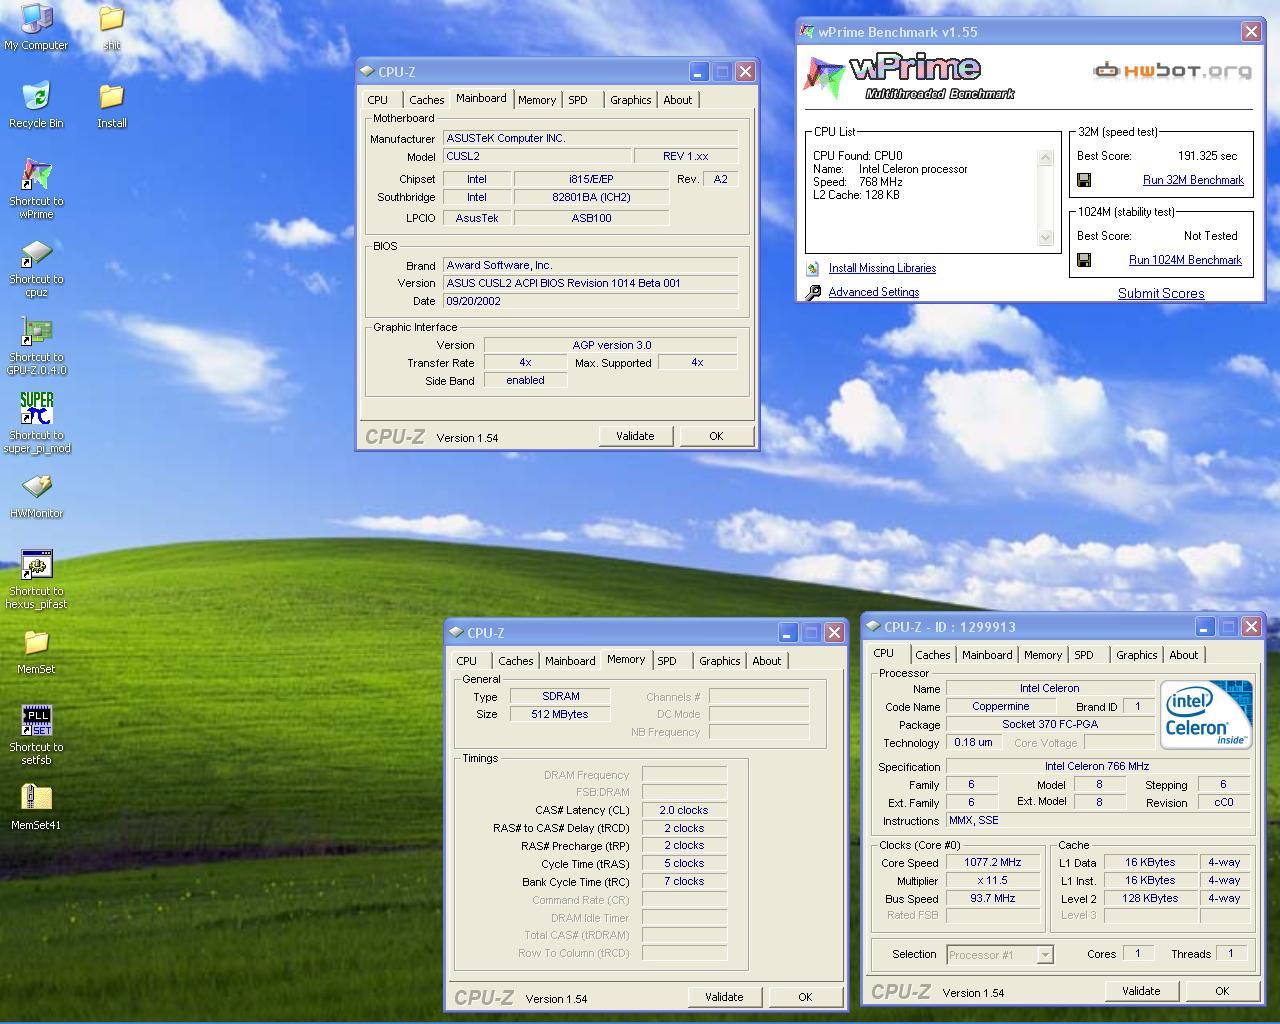Click the CPU-Z Mainboard window title icon
The height and width of the screenshot is (1024, 1280).
pyautogui.click(x=367, y=71)
